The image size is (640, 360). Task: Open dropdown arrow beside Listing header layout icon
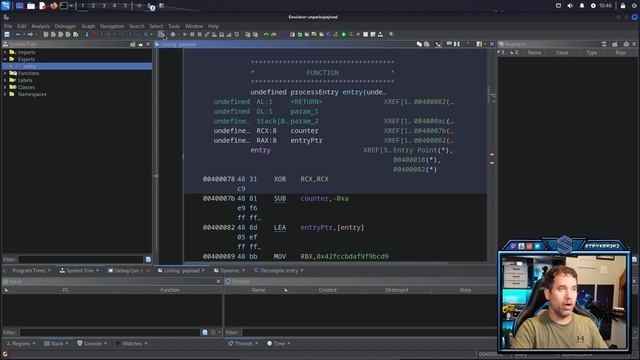[485, 44]
